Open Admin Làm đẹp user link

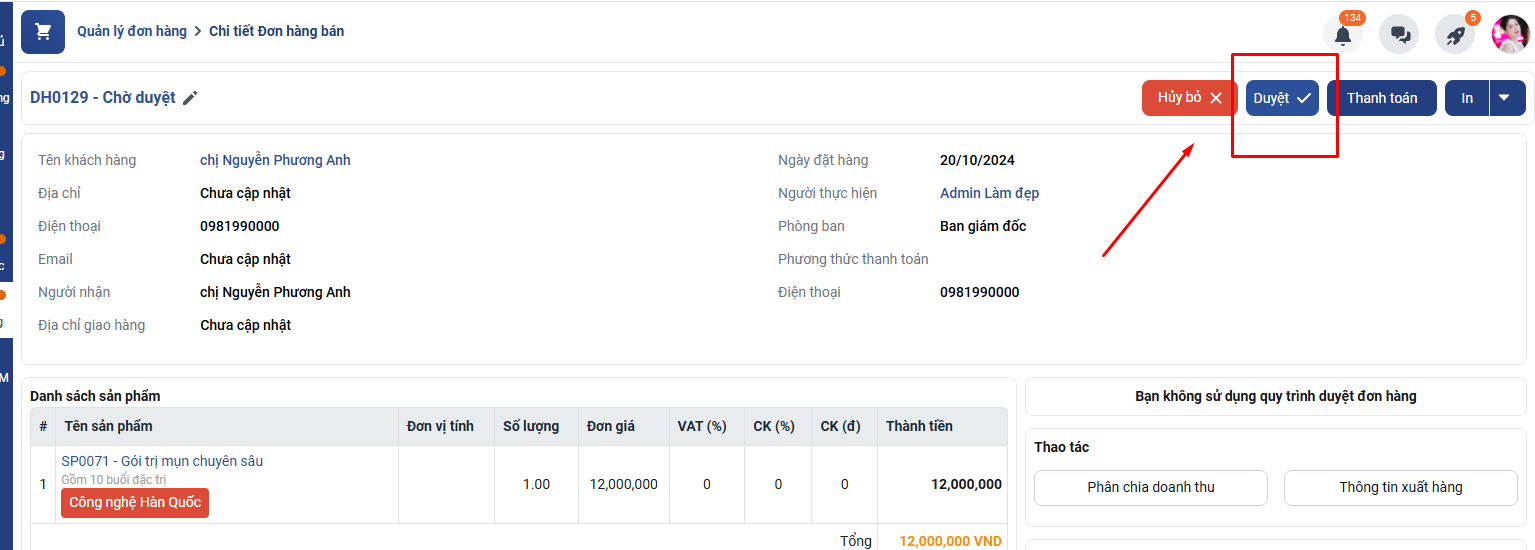989,193
